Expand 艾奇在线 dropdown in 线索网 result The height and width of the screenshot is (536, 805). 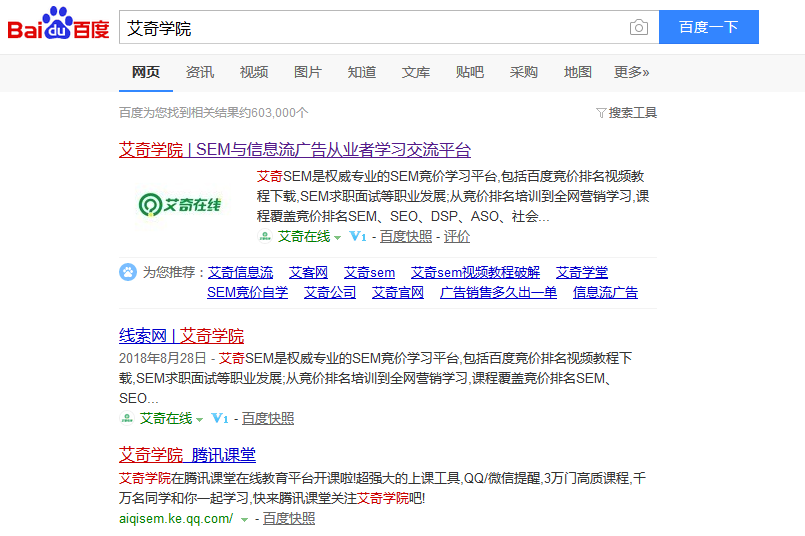199,419
